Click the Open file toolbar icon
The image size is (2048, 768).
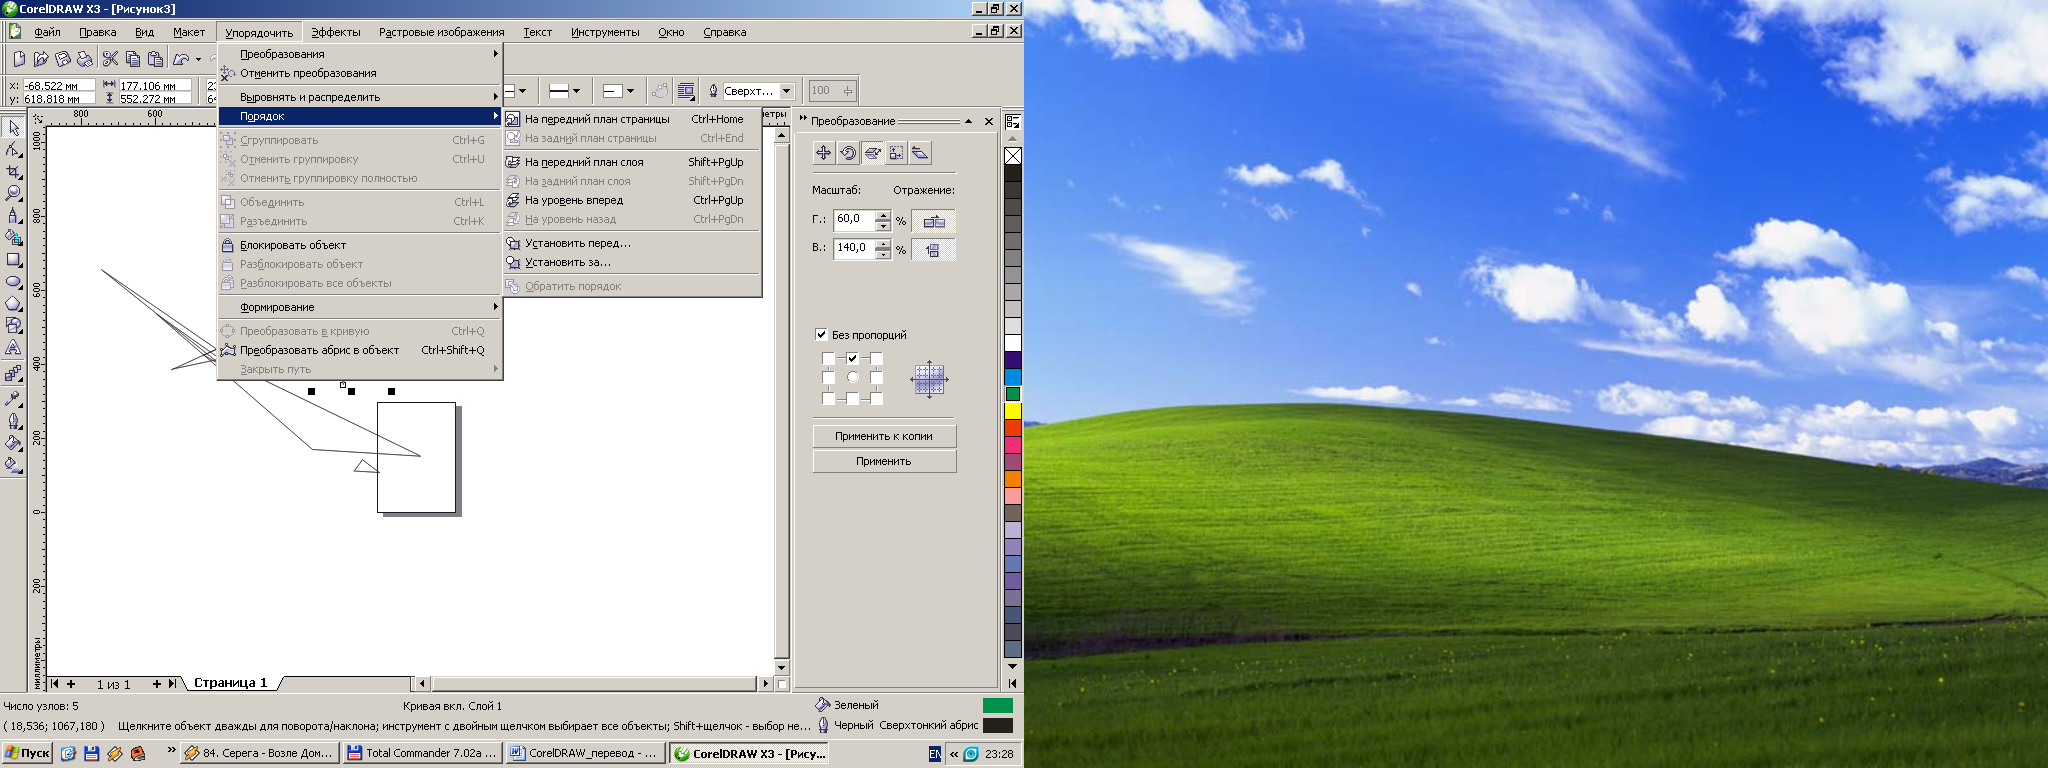pyautogui.click(x=40, y=59)
